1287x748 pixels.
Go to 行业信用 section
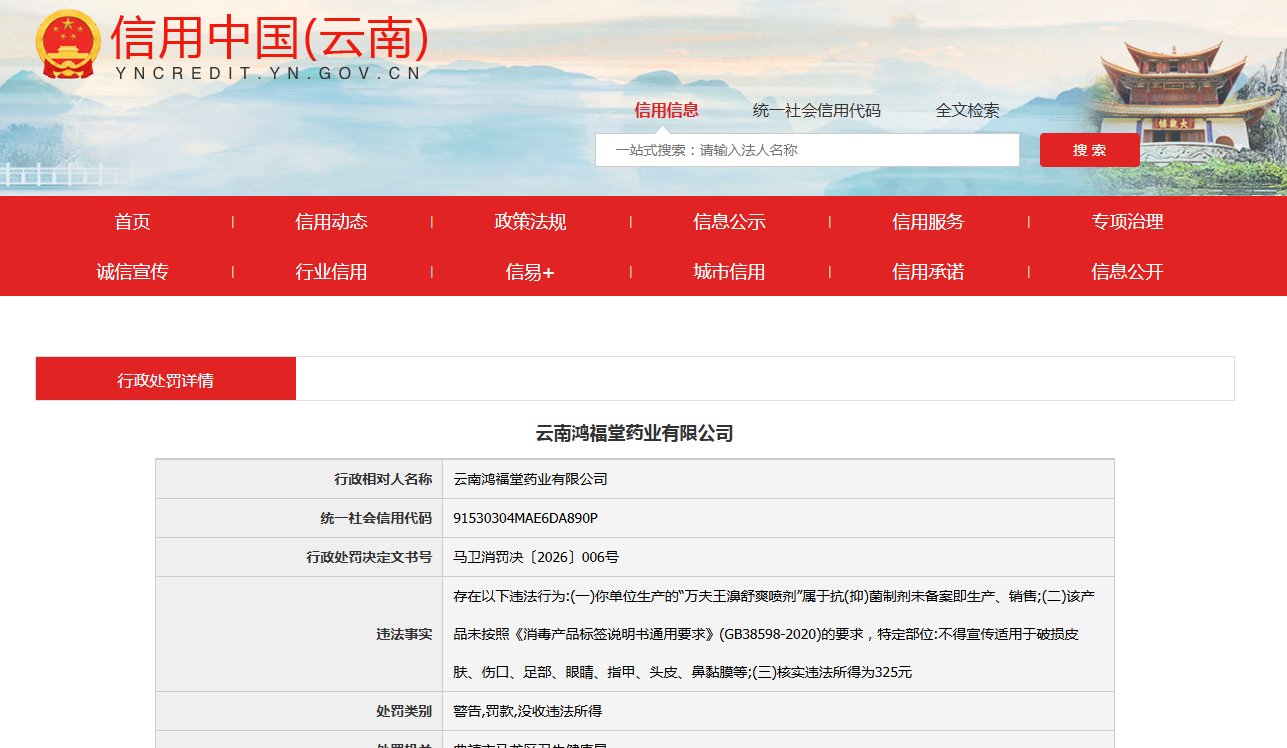click(x=331, y=271)
